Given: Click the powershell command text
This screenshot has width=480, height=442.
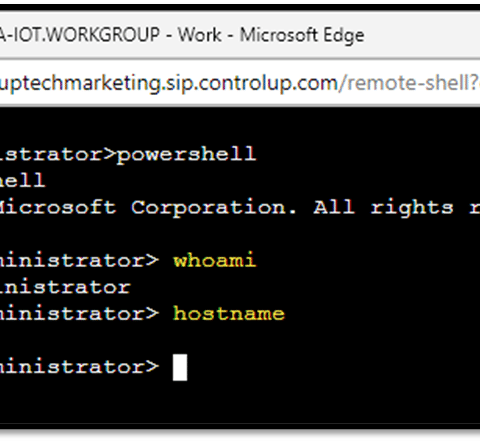Looking at the screenshot, I should click(186, 154).
